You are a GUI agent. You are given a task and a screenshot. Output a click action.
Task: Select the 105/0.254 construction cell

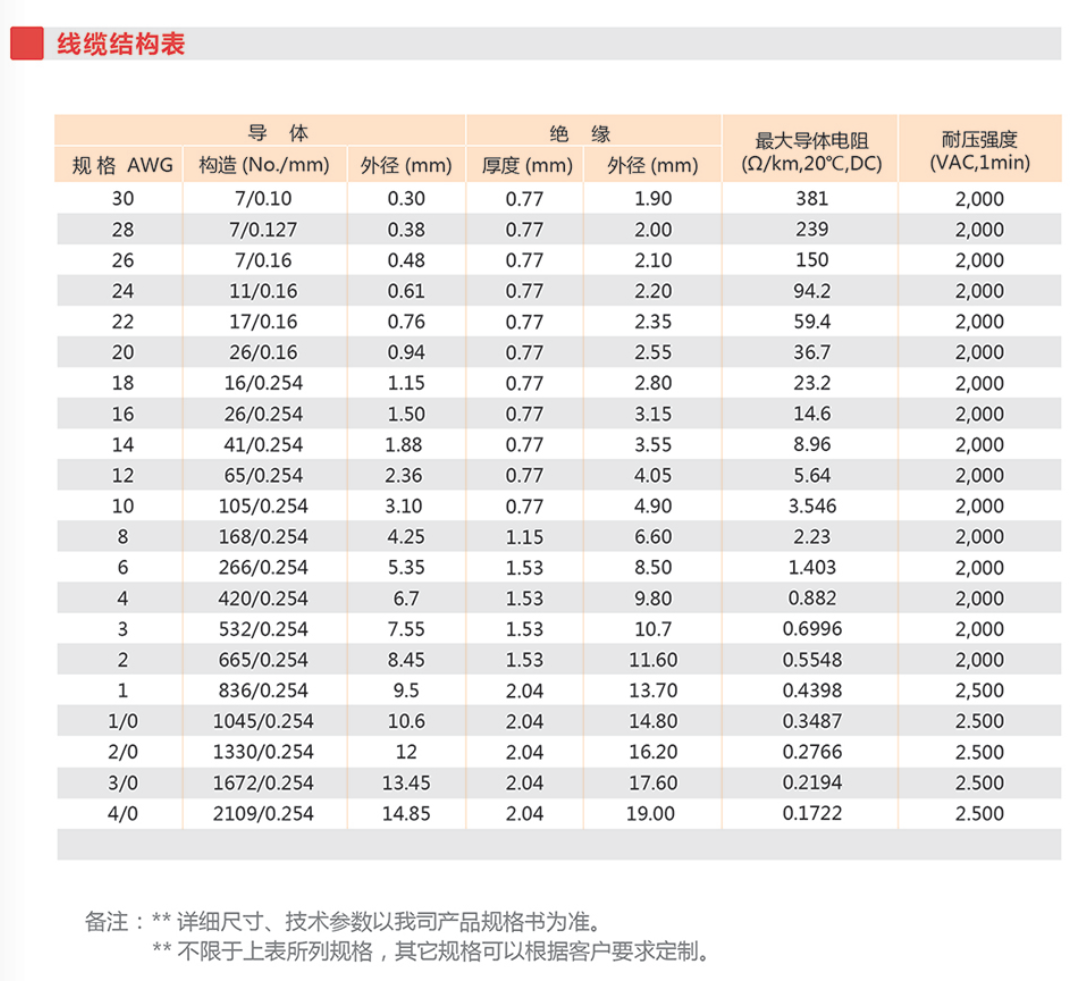coord(264,507)
